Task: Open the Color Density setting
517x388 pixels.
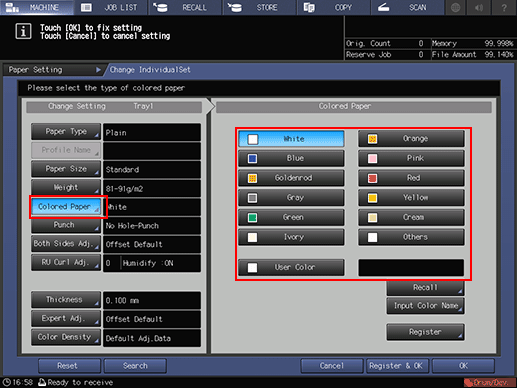Action: [x=66, y=337]
